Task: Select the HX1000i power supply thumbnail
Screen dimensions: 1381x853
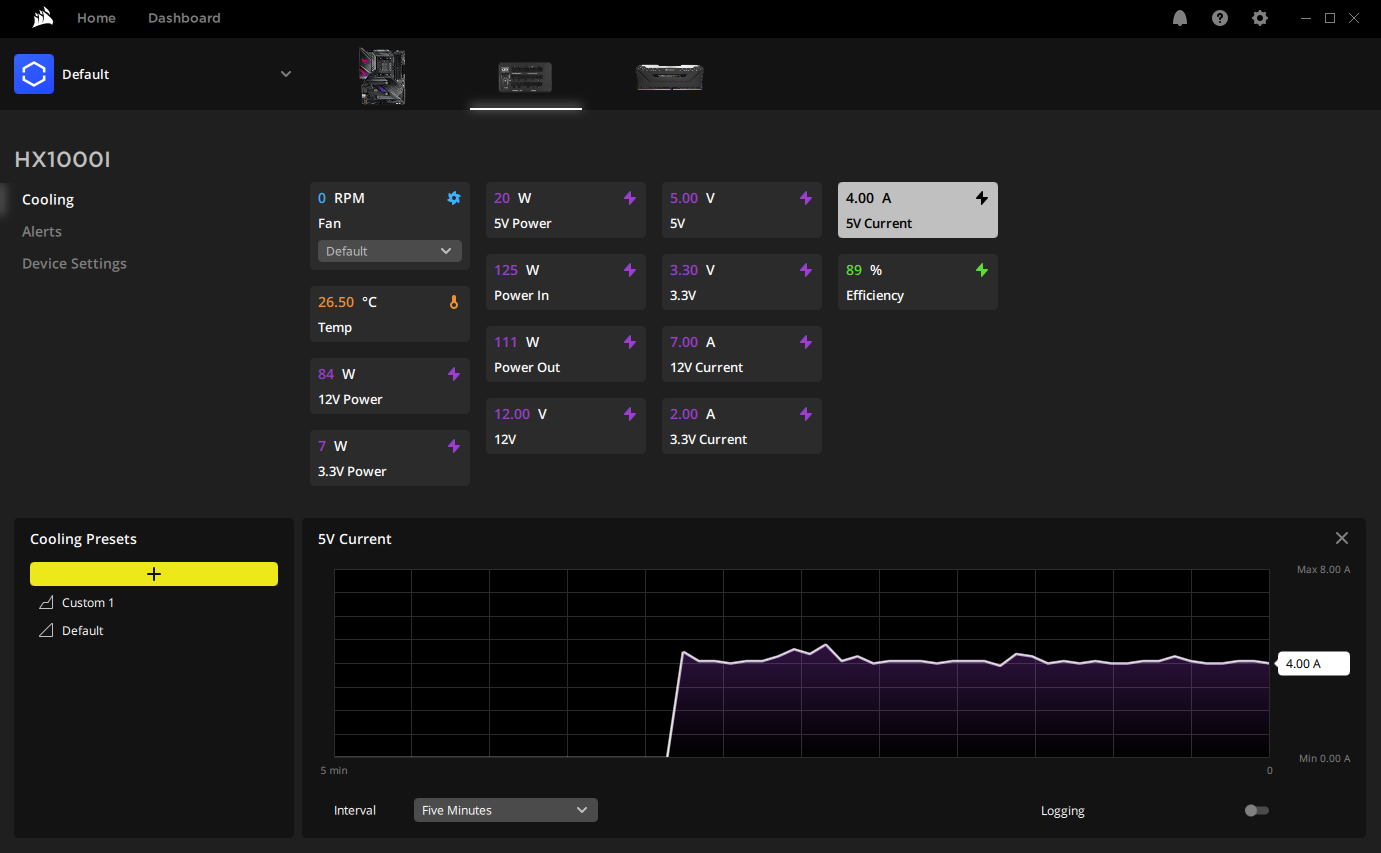Action: (x=526, y=77)
